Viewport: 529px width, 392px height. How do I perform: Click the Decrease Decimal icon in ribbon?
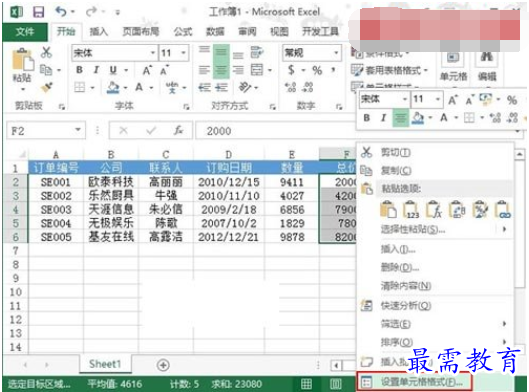tap(307, 88)
